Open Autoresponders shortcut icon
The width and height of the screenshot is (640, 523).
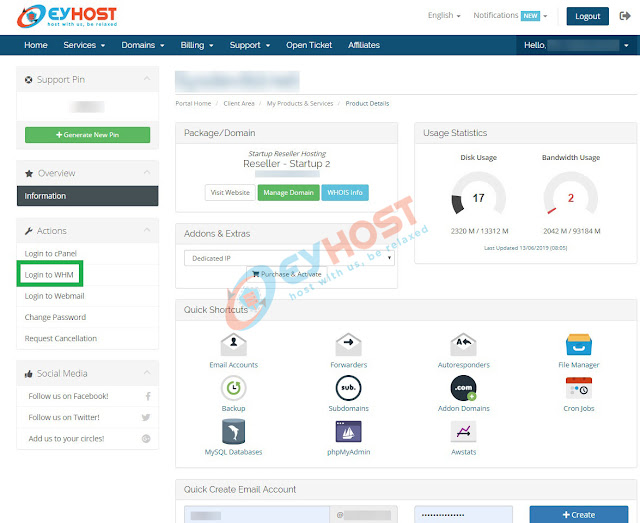pyautogui.click(x=463, y=345)
